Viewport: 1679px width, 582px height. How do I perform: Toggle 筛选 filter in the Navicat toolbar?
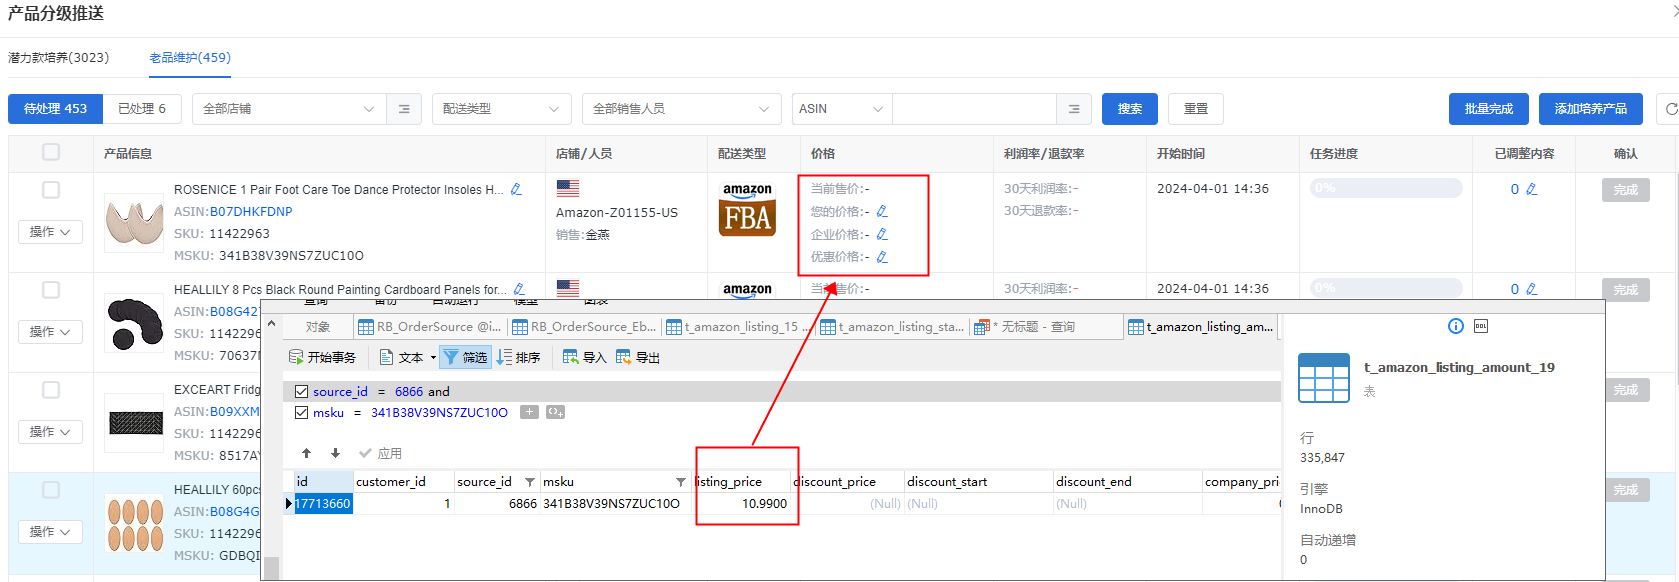pyautogui.click(x=466, y=357)
